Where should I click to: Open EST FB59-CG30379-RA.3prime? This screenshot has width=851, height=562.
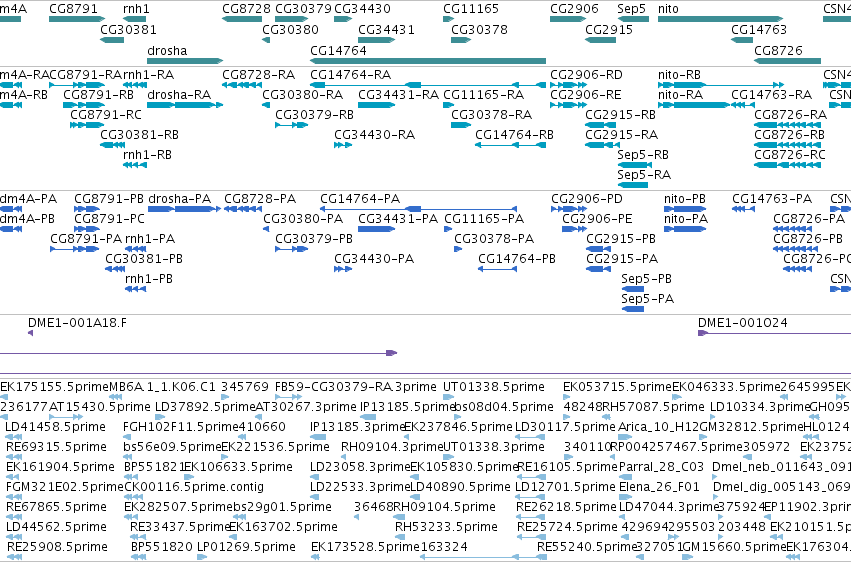[x=355, y=387]
